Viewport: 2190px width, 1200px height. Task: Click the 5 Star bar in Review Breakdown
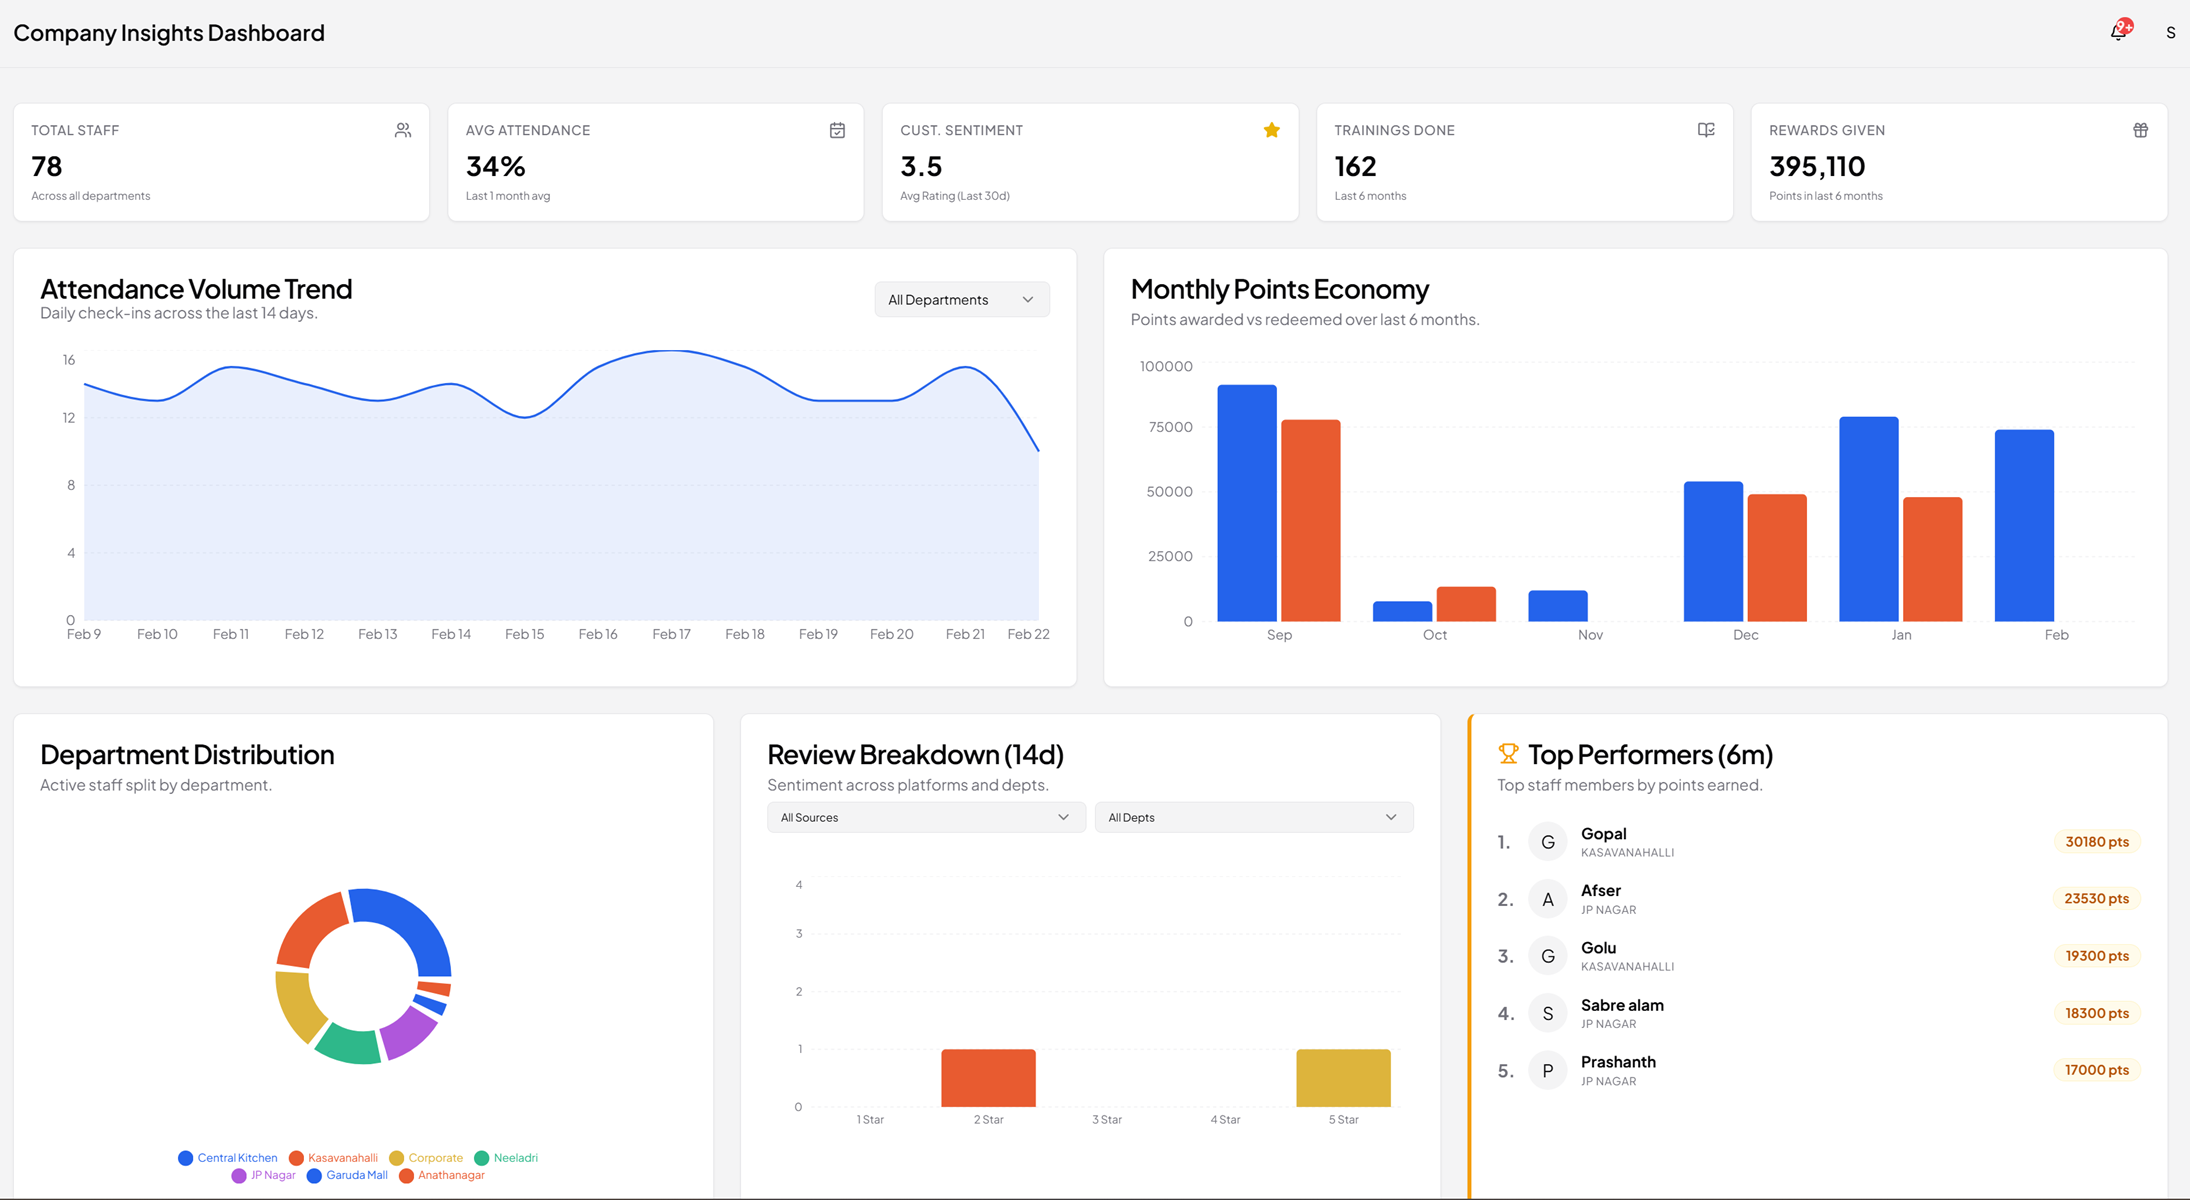tap(1343, 1080)
